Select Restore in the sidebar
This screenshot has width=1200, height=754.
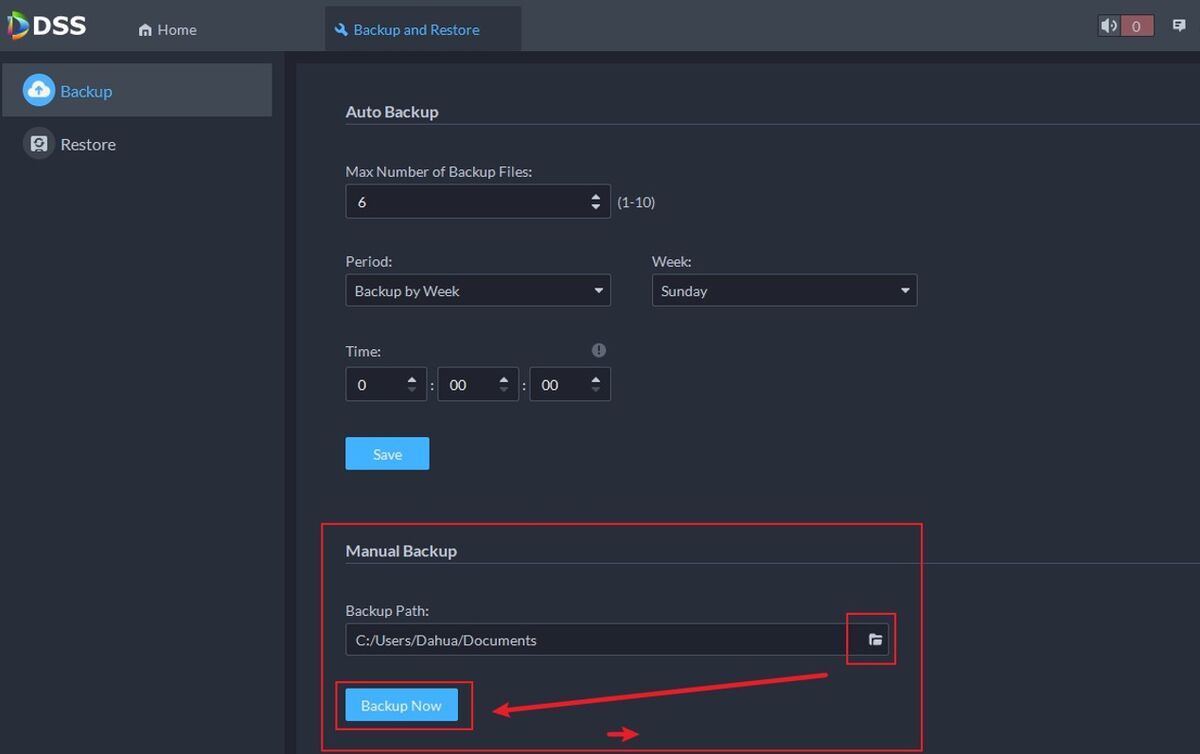[x=136, y=144]
